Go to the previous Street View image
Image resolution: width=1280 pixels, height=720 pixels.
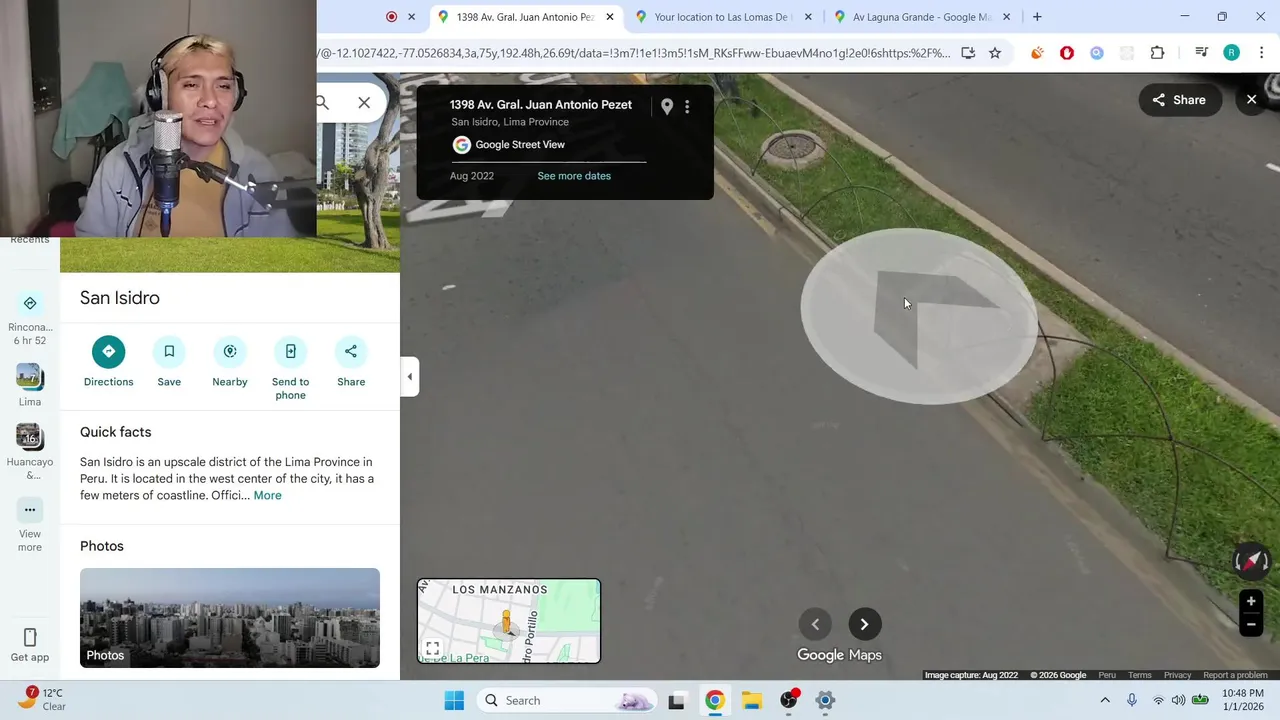point(815,624)
